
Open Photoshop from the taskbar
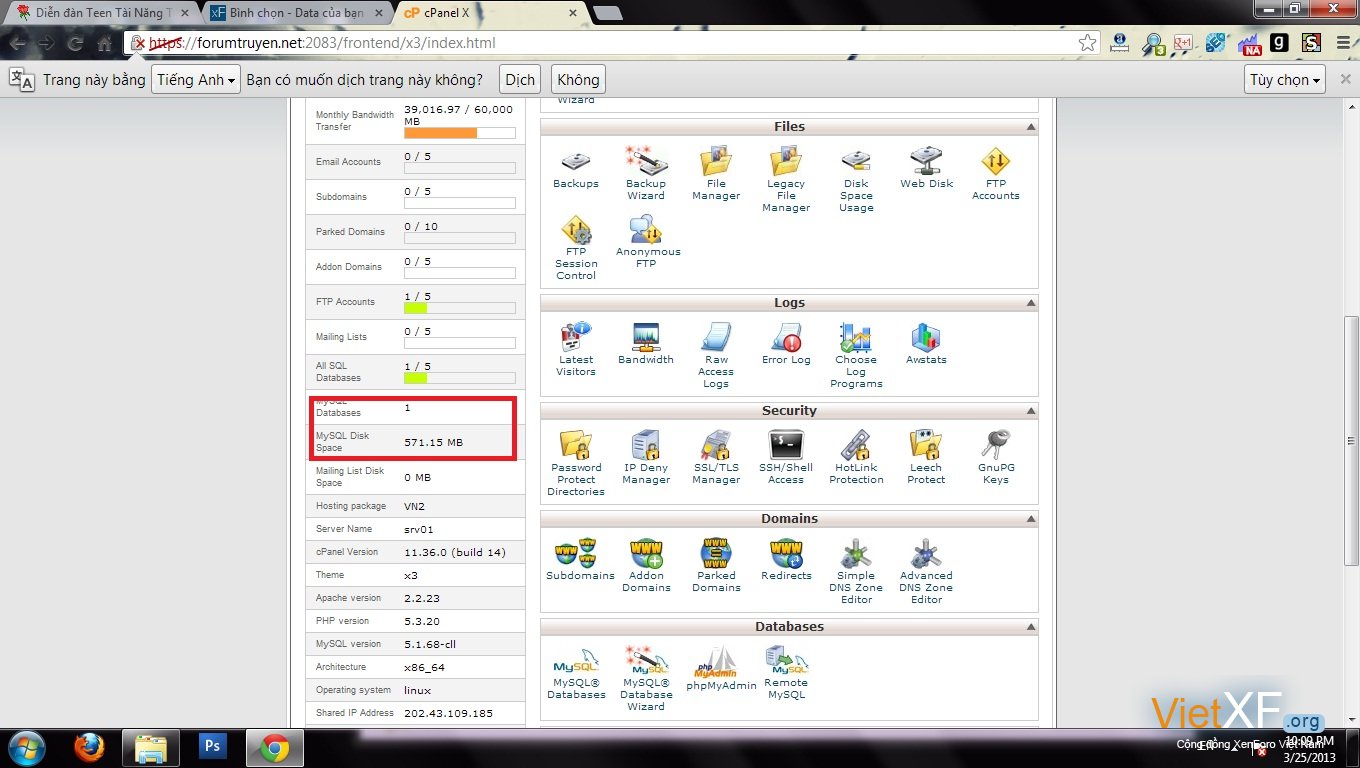pyautogui.click(x=212, y=747)
